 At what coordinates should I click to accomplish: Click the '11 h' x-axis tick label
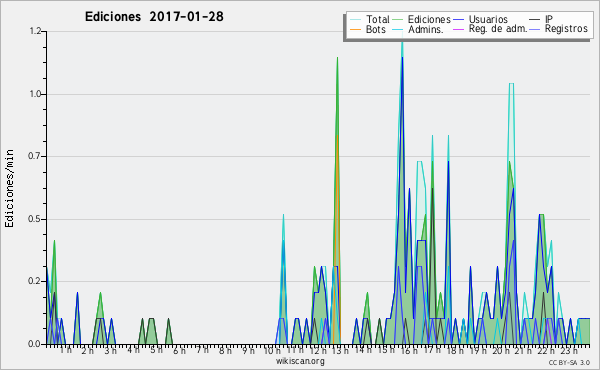coord(295,350)
